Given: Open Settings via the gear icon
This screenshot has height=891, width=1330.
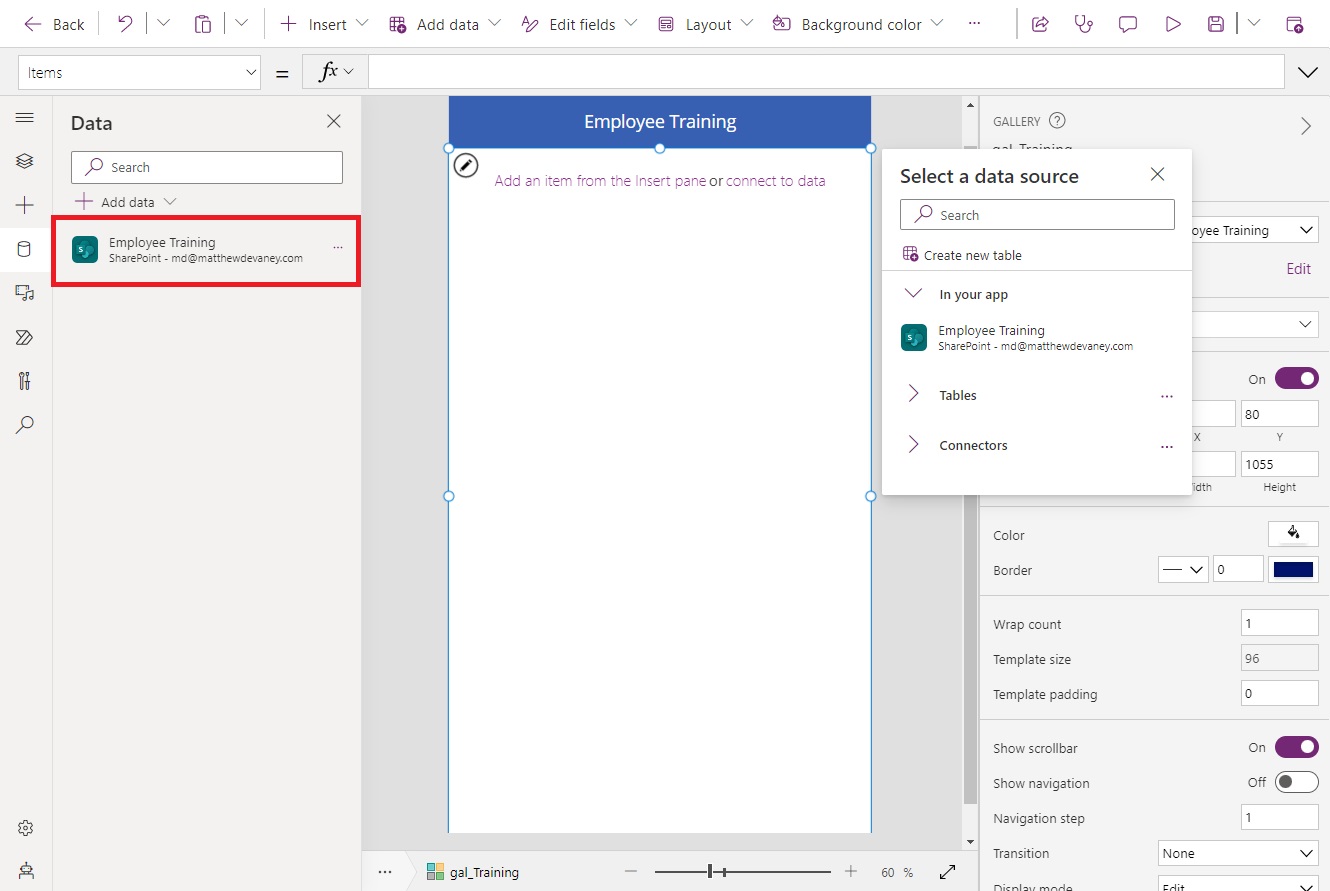Looking at the screenshot, I should point(25,827).
